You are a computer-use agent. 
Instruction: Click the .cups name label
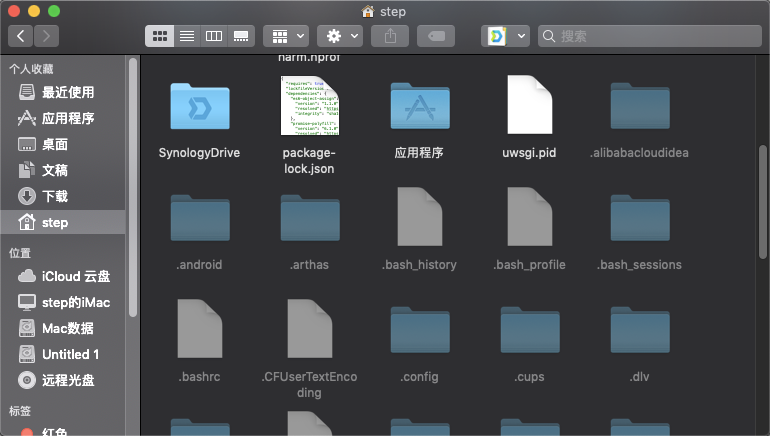pos(529,377)
